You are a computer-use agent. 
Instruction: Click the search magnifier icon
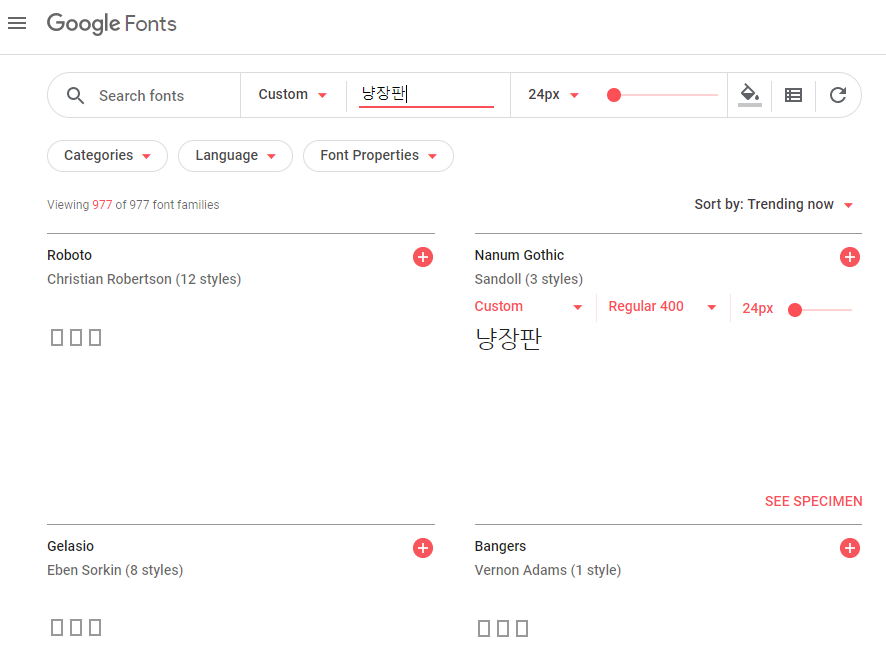tap(75, 95)
